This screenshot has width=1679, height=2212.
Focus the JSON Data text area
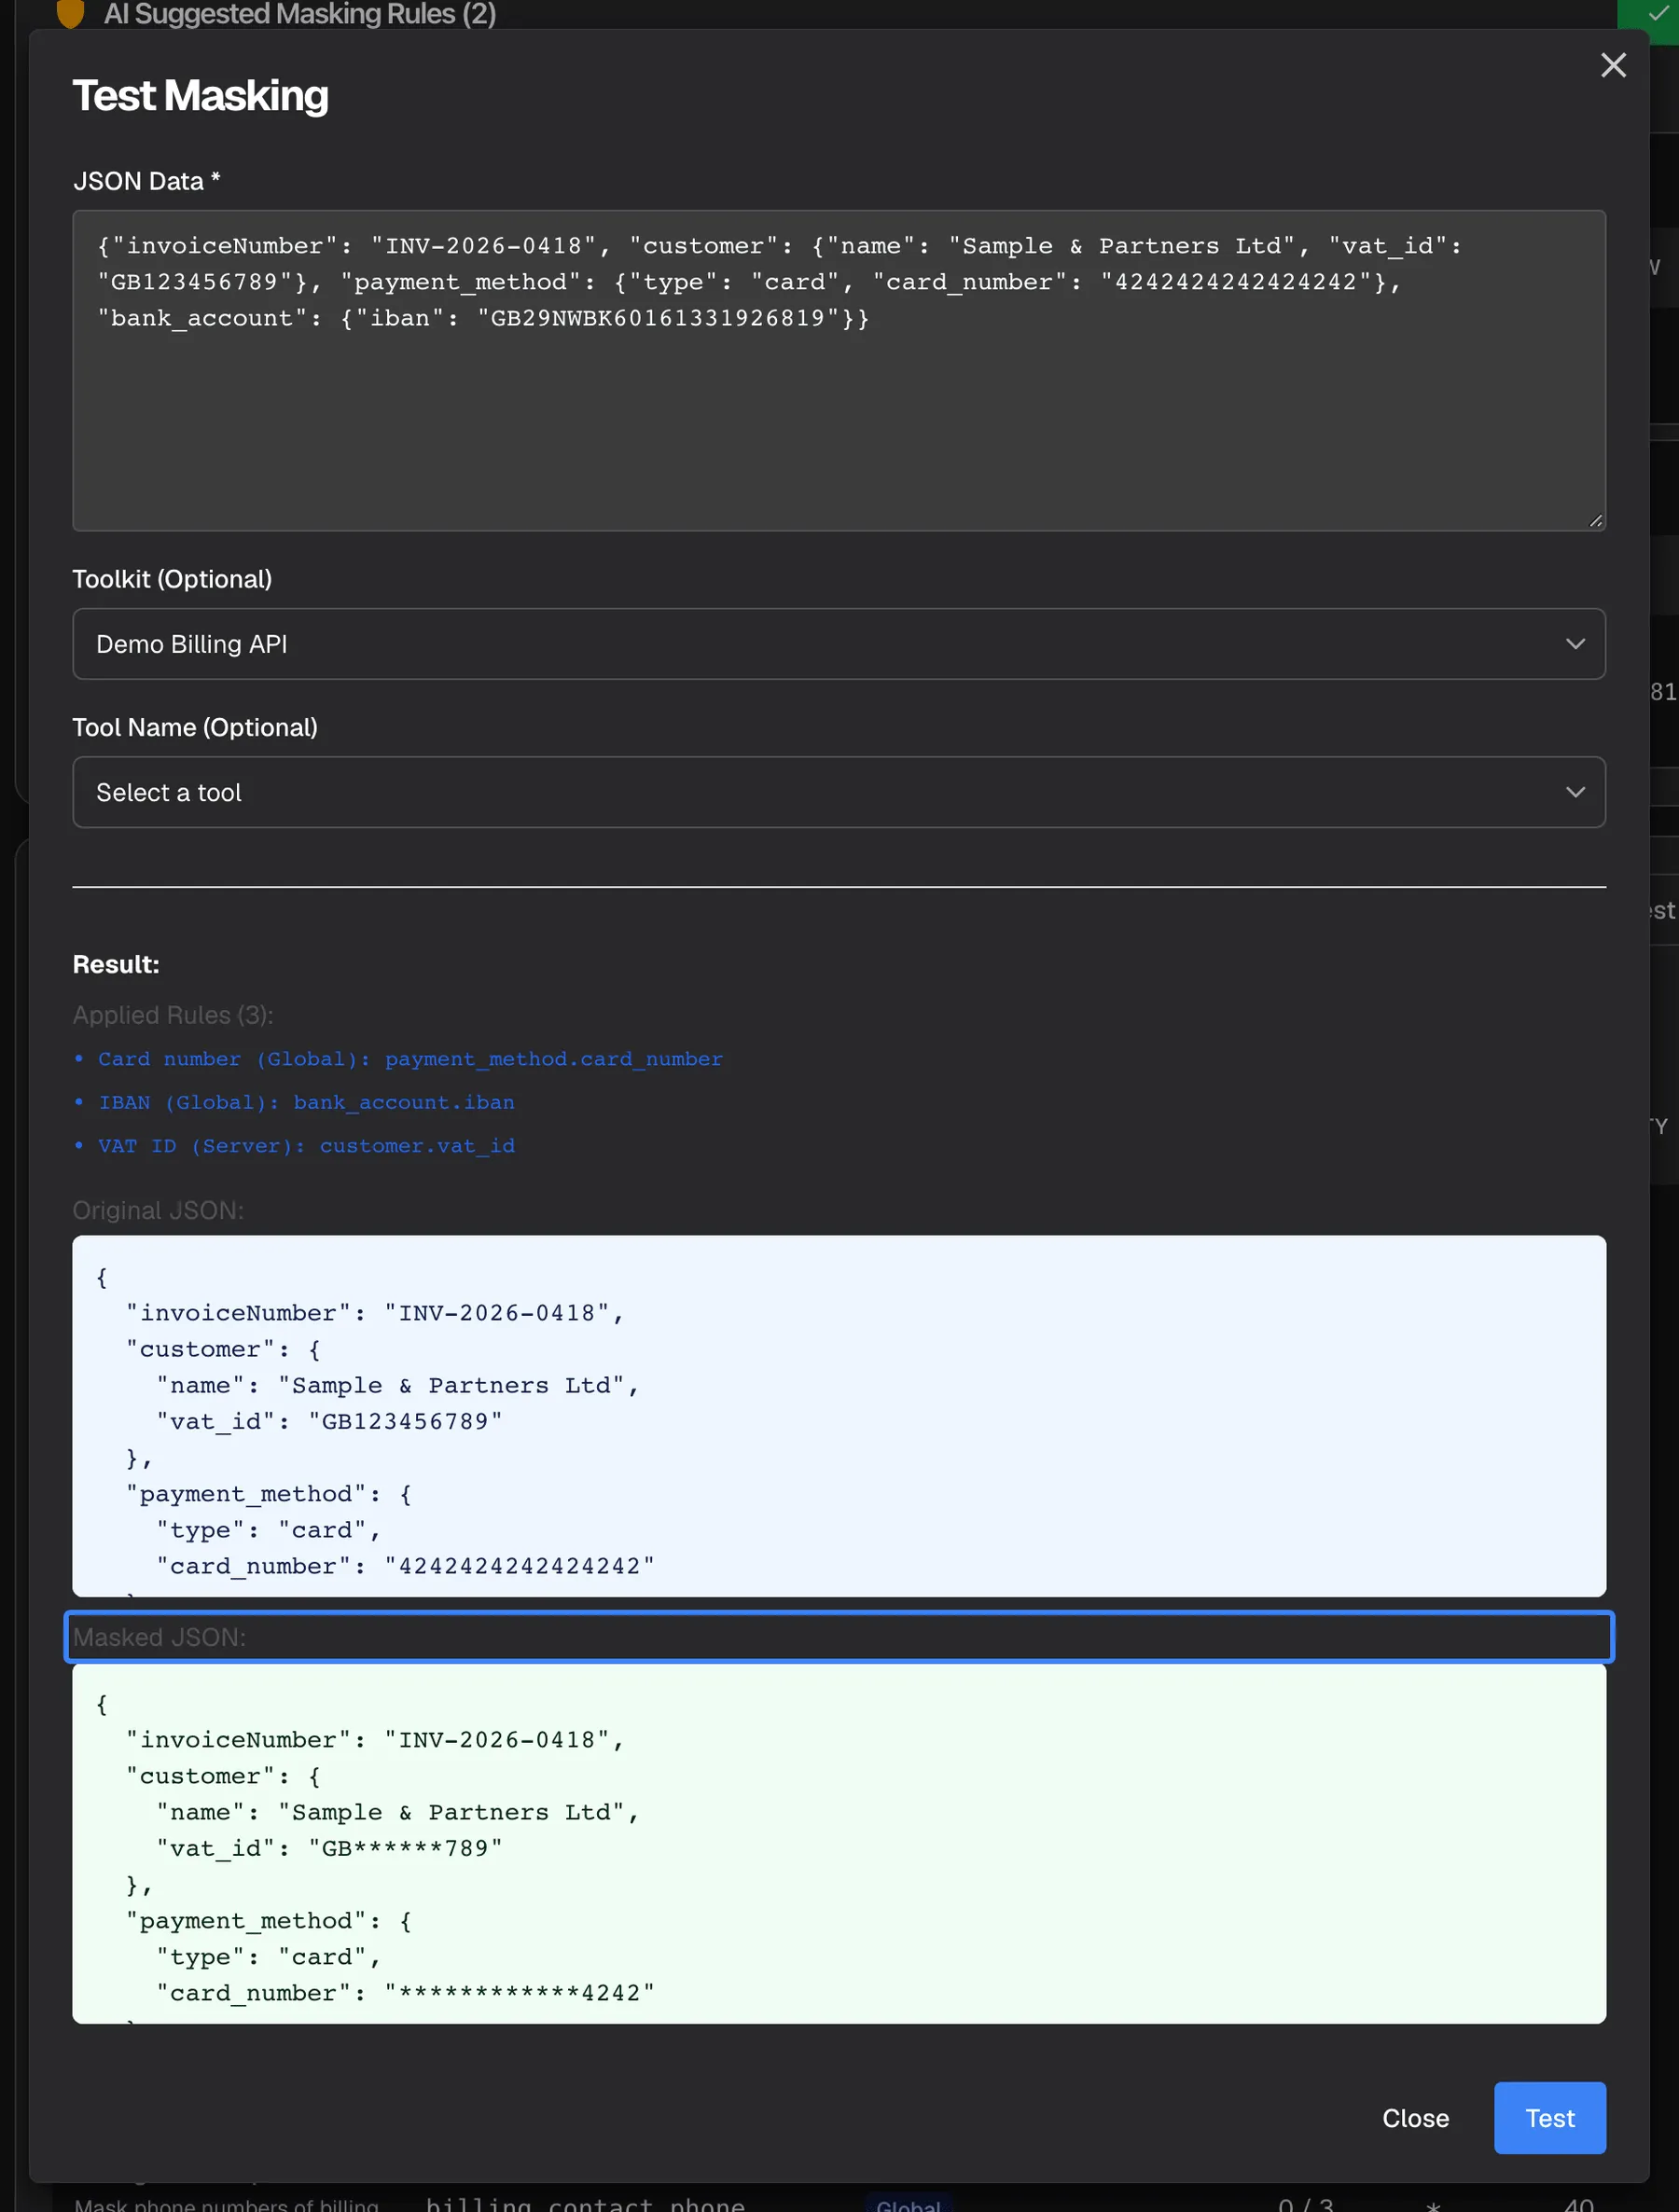pyautogui.click(x=839, y=370)
